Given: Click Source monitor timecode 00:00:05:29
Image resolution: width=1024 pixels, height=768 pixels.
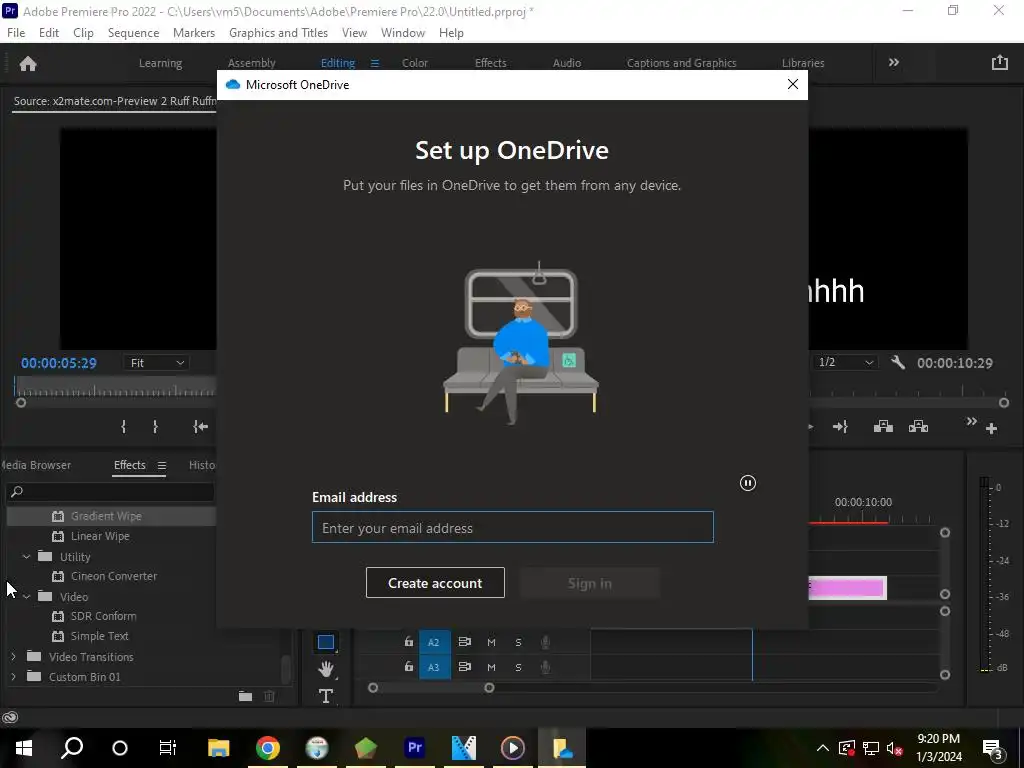Looking at the screenshot, I should point(59,363).
